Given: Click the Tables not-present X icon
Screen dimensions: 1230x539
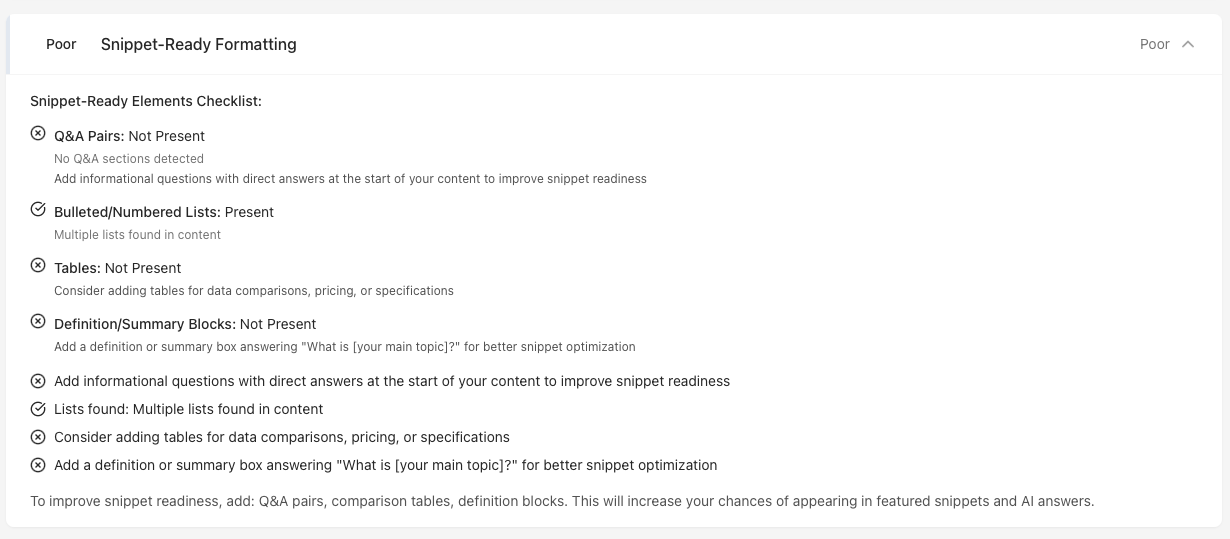Looking at the screenshot, I should (38, 266).
